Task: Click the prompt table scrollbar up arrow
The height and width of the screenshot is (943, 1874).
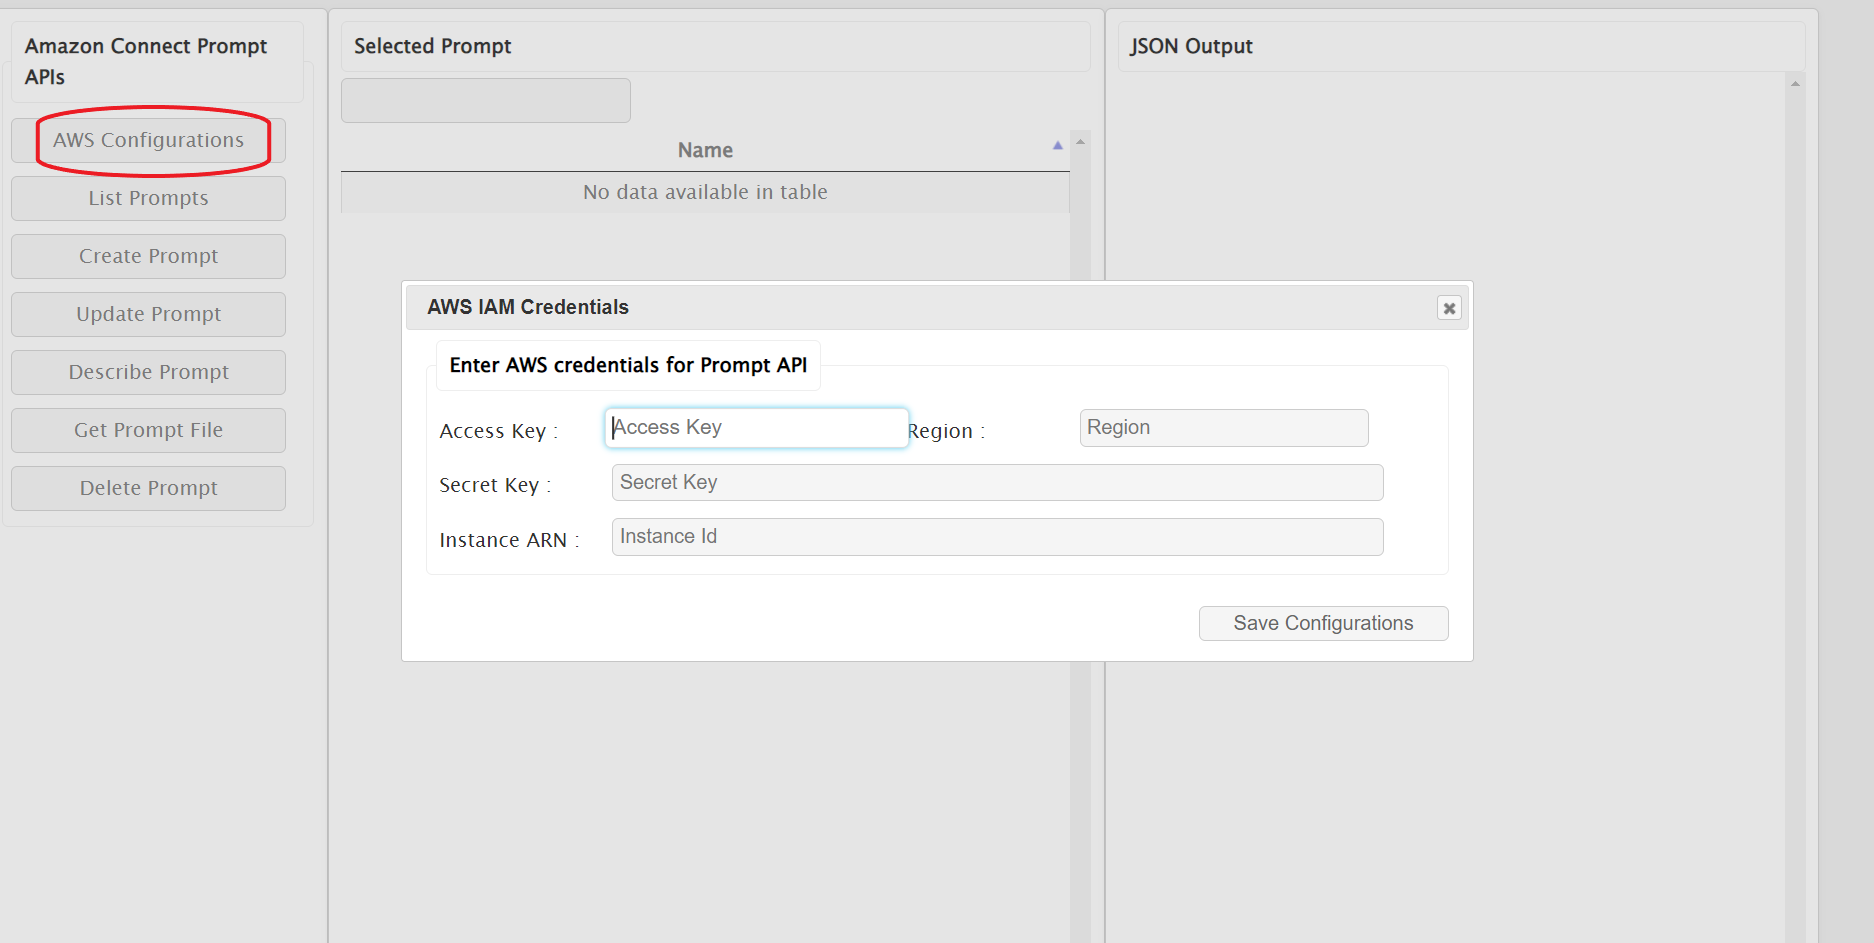Action: point(1080,142)
